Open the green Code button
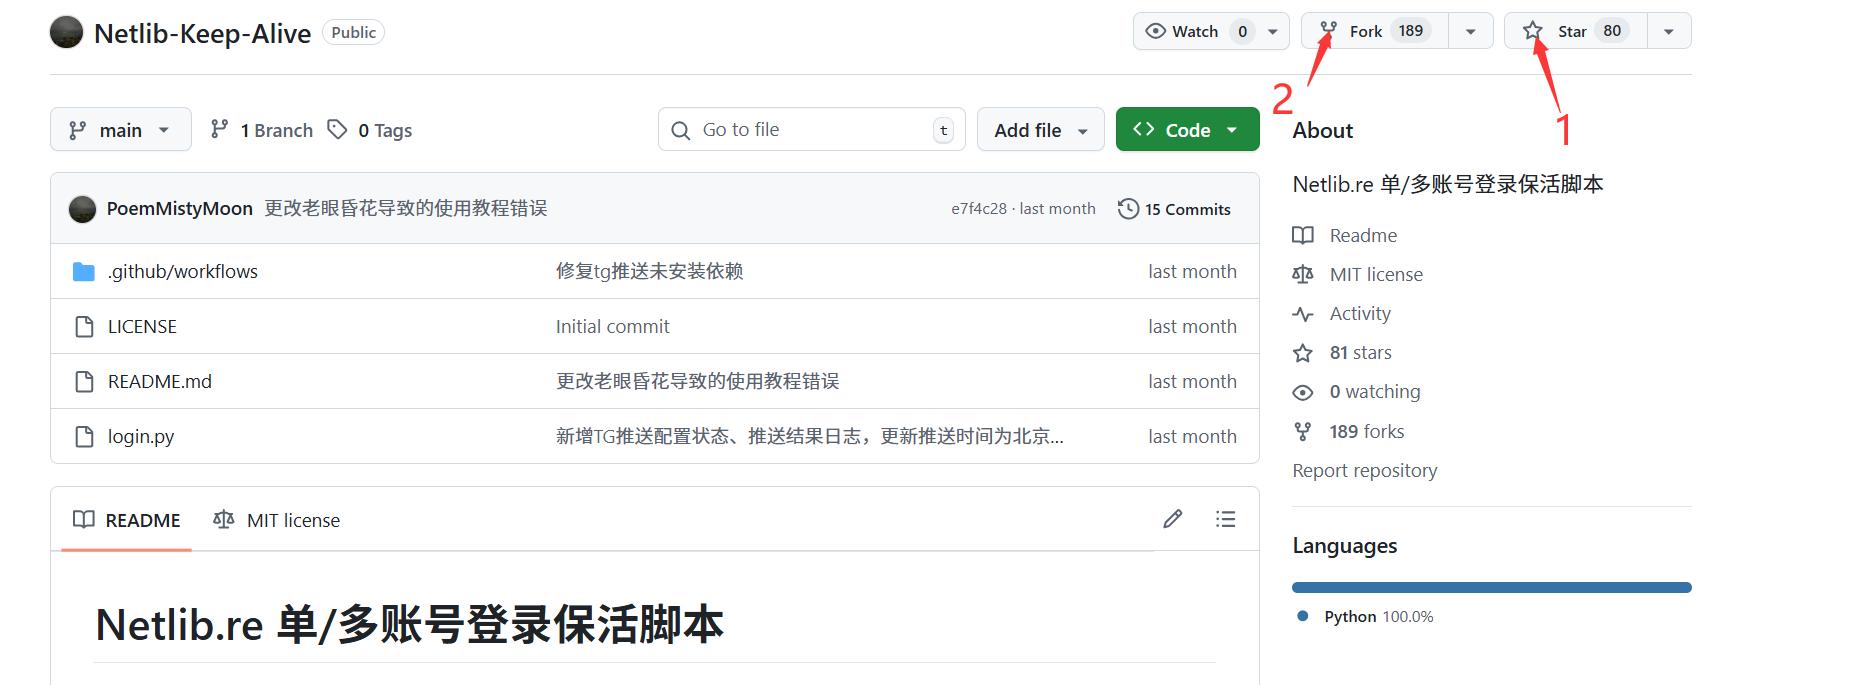Image resolution: width=1855 pixels, height=685 pixels. (1187, 130)
